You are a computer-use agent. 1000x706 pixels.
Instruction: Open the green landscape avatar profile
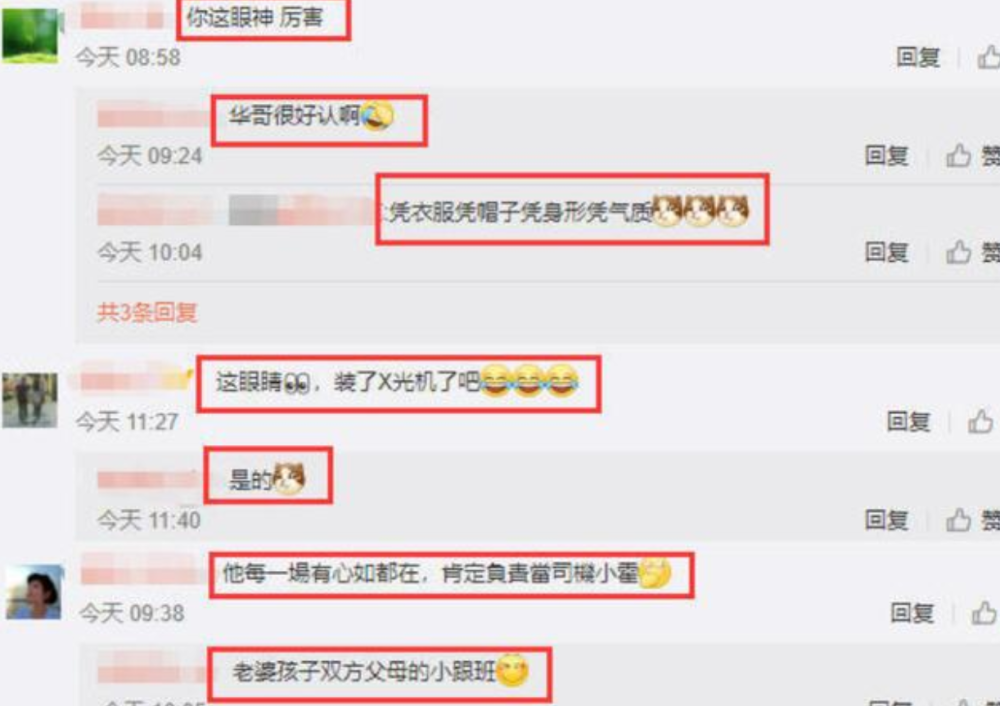30,35
